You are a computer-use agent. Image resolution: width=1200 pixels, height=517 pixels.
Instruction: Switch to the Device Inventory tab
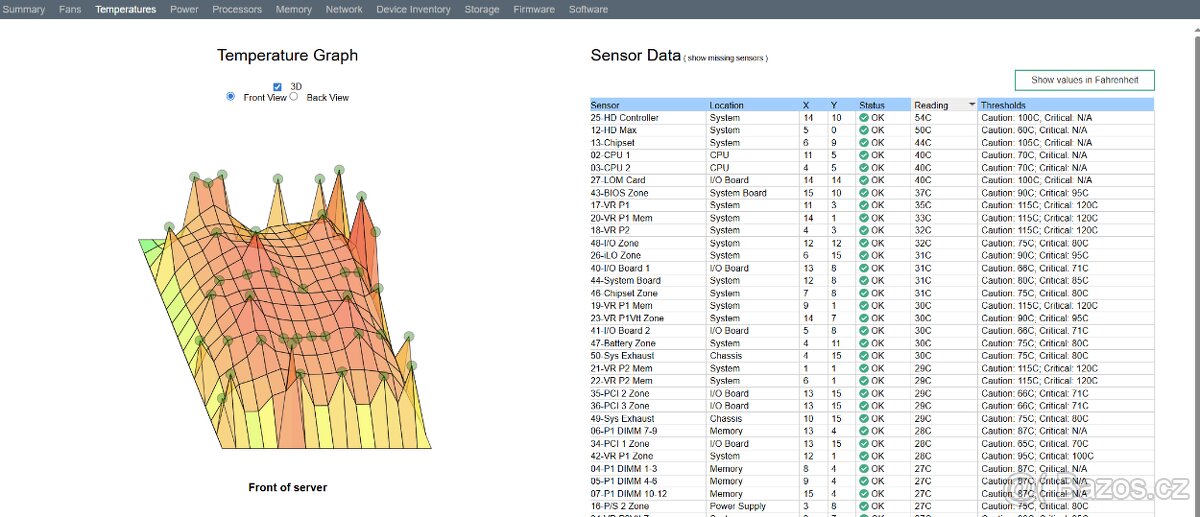(x=413, y=9)
